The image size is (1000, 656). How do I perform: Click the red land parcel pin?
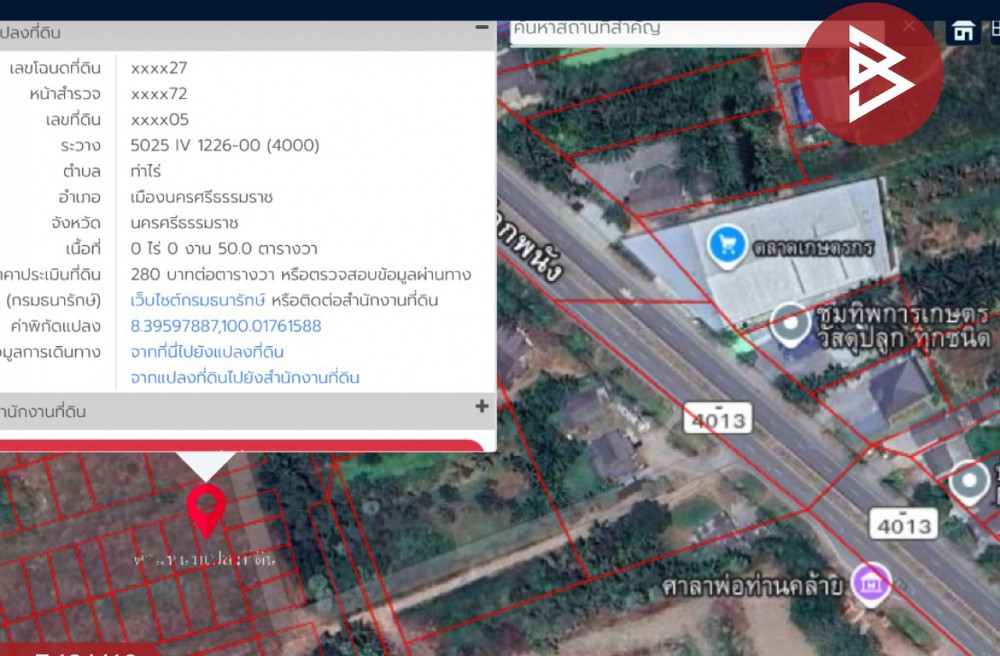(206, 510)
